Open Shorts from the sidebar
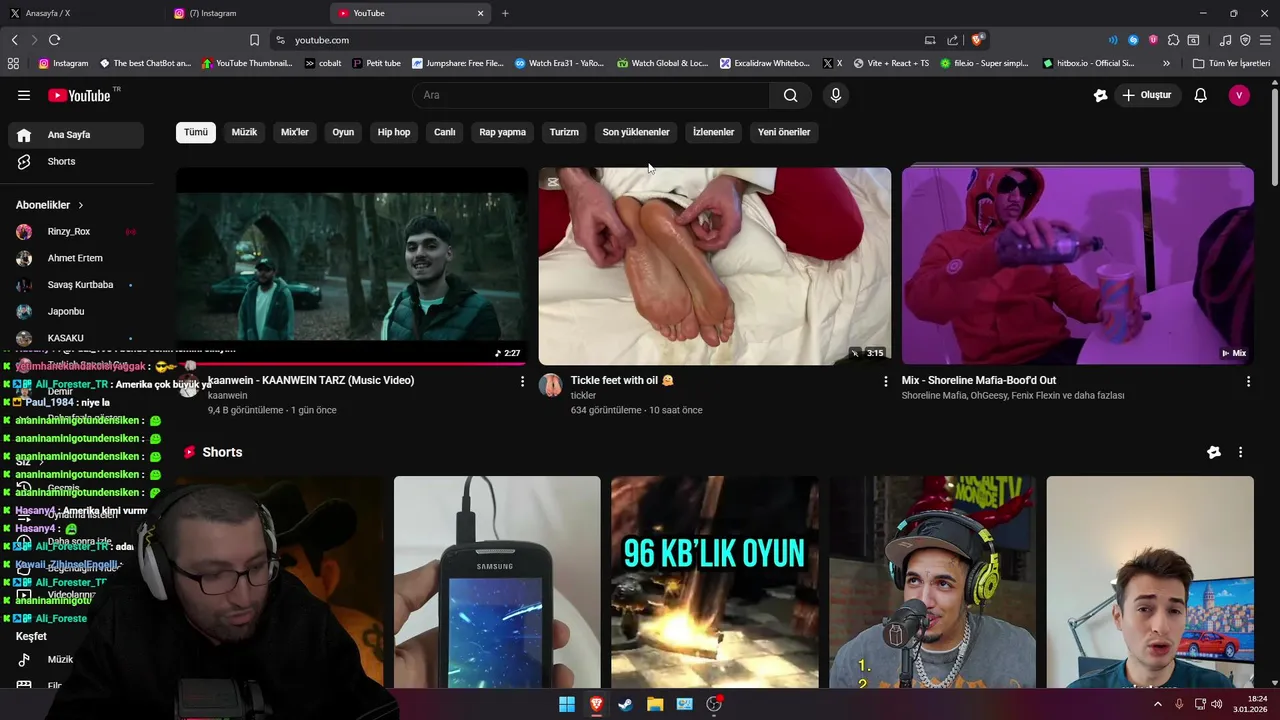Image resolution: width=1280 pixels, height=720 pixels. 76,161
